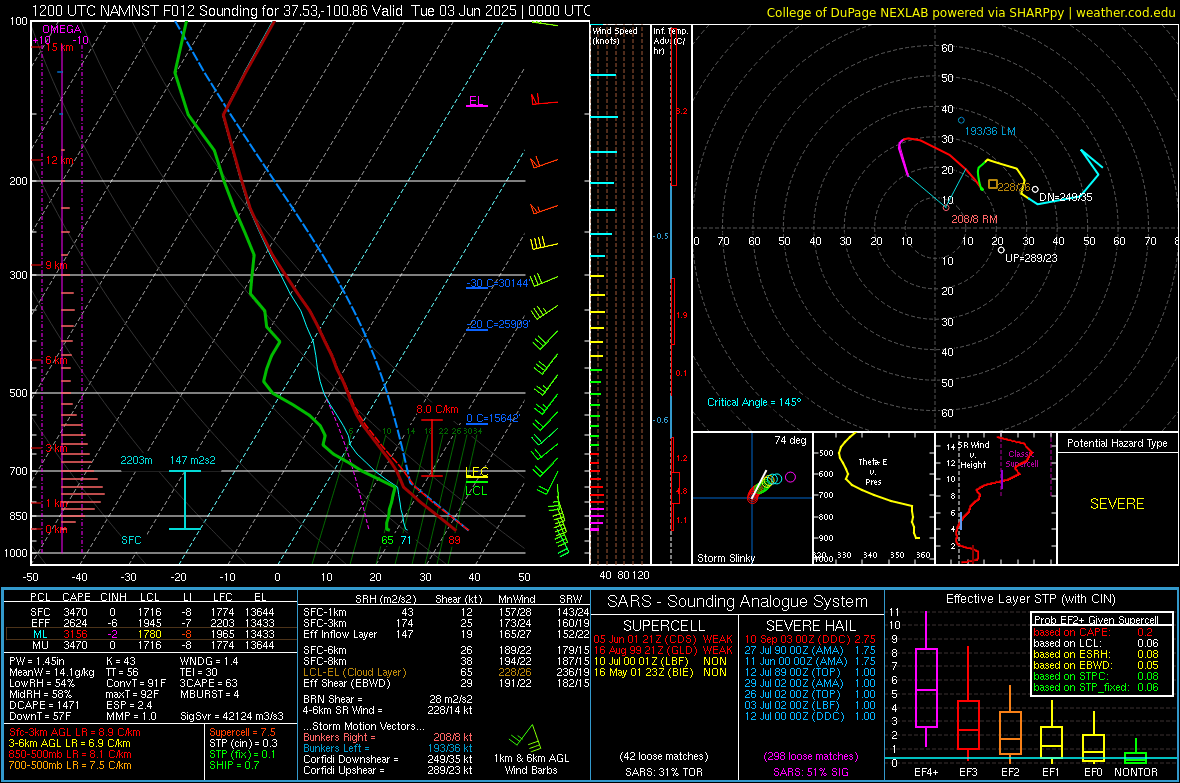Click the '193/36 LM' hodograph label
This screenshot has height=783, width=1180.
pyautogui.click(x=990, y=131)
